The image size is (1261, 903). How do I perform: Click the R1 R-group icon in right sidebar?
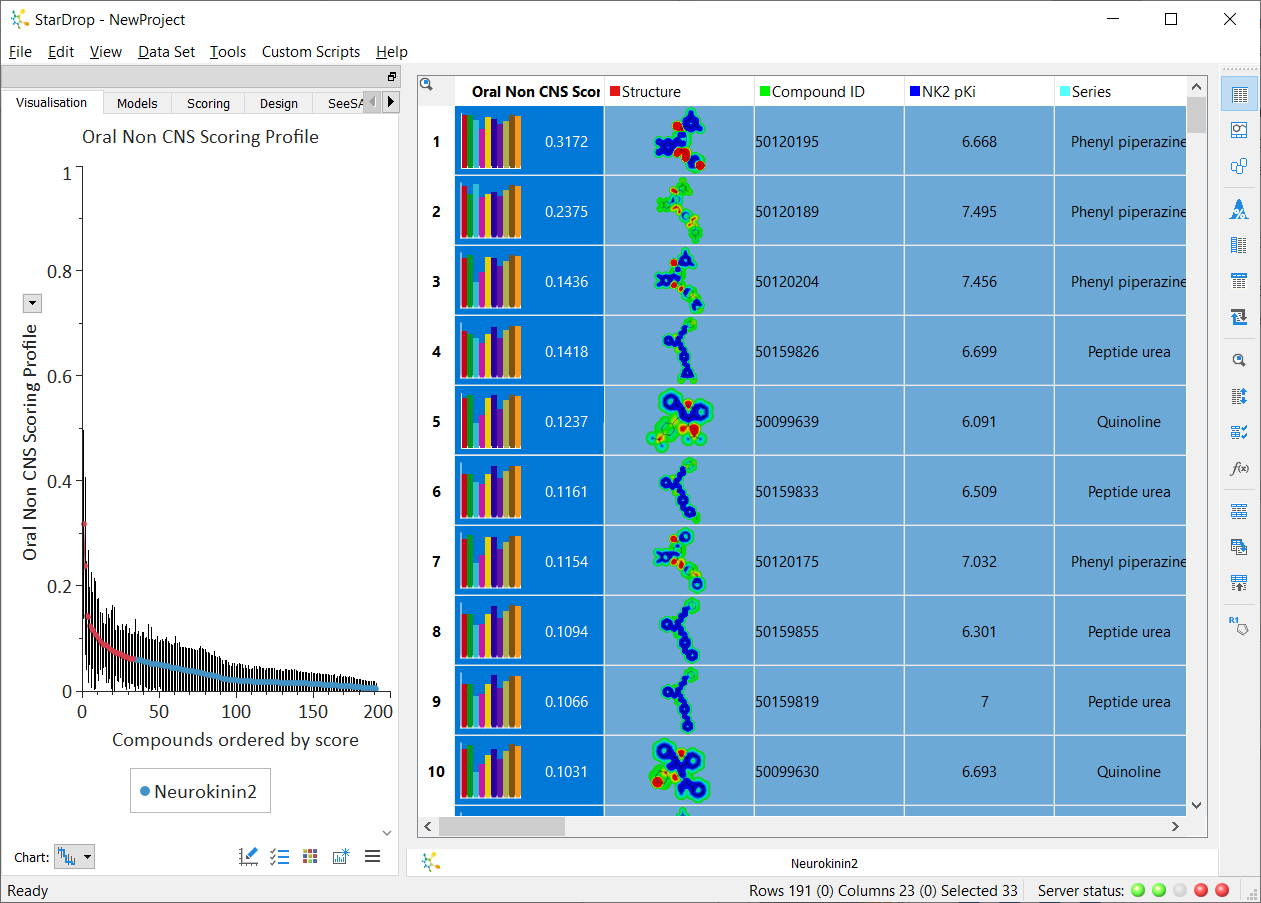pos(1240,626)
